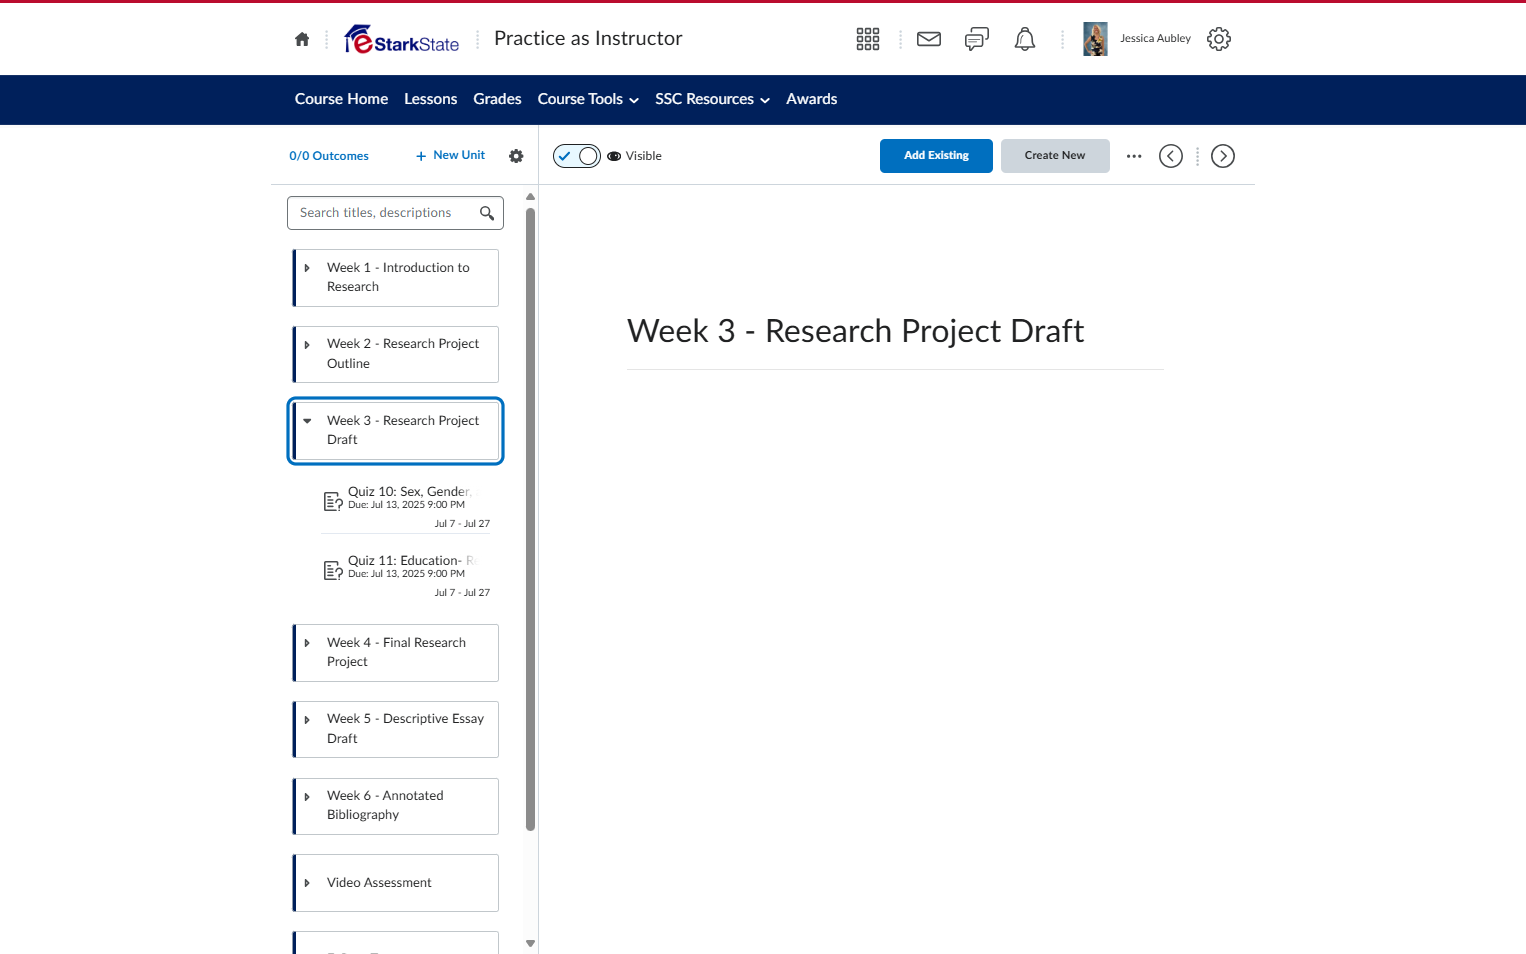Click the plus icon beside New Unit
Viewport: 1526px width, 954px height.
(421, 156)
